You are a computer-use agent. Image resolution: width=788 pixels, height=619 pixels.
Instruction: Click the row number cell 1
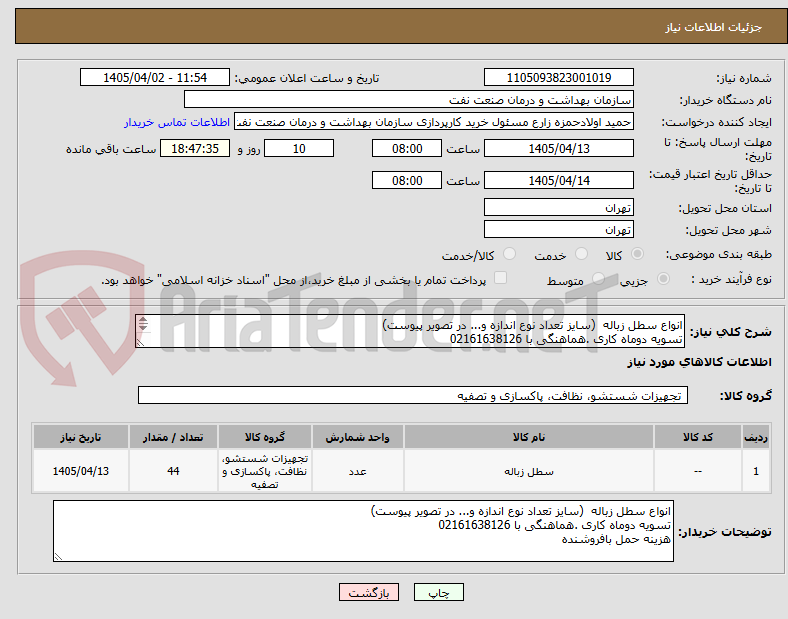[x=756, y=471]
